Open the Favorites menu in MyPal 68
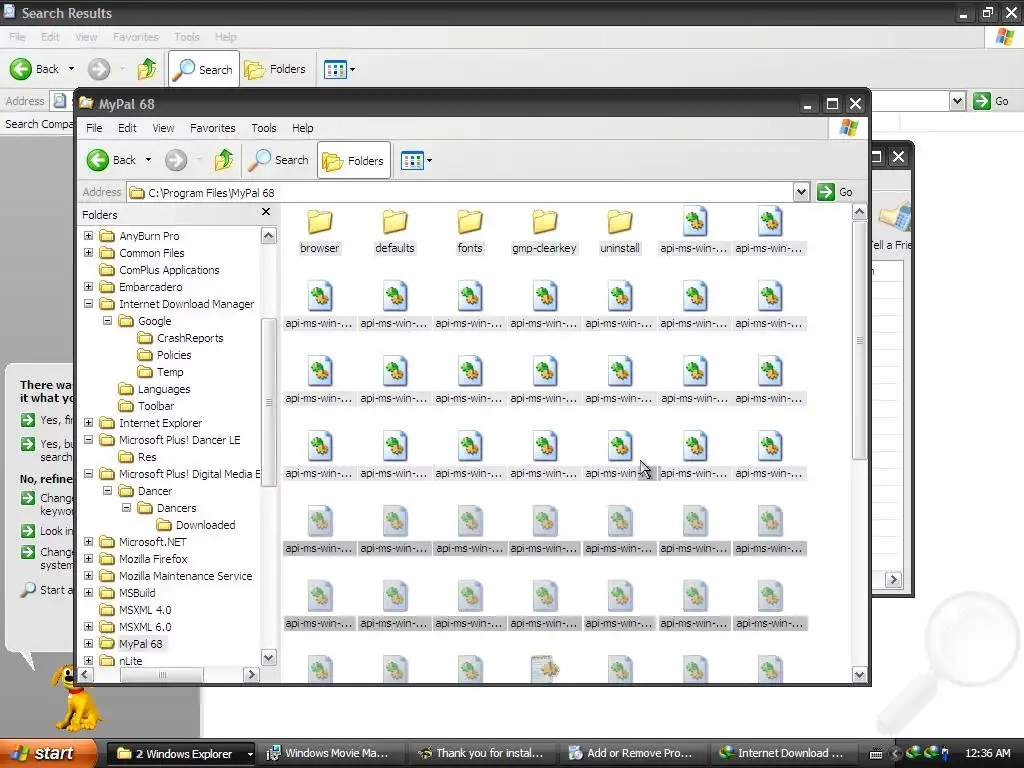 (x=212, y=128)
